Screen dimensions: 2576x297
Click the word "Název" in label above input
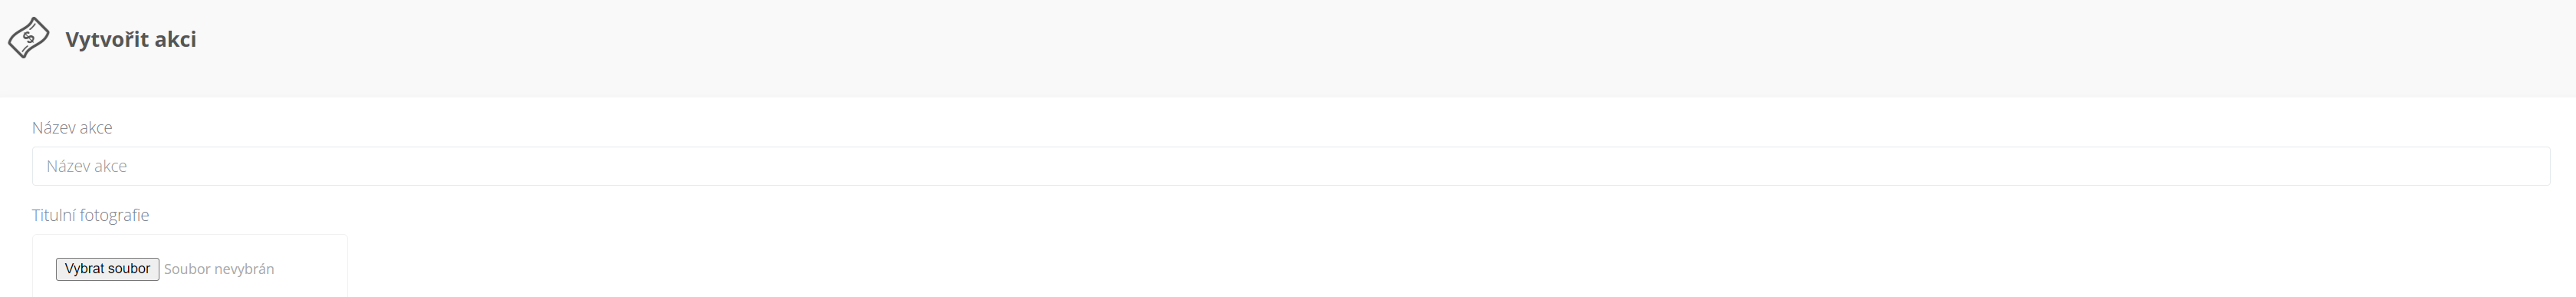(x=53, y=128)
